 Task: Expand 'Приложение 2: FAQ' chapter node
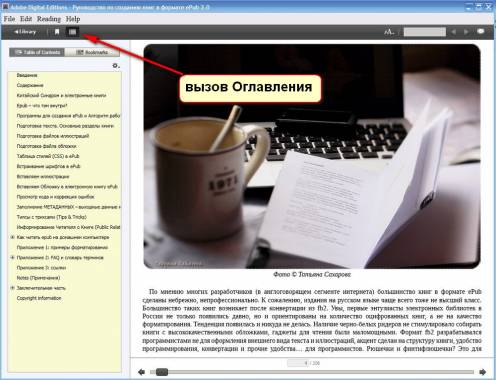tap(12, 257)
